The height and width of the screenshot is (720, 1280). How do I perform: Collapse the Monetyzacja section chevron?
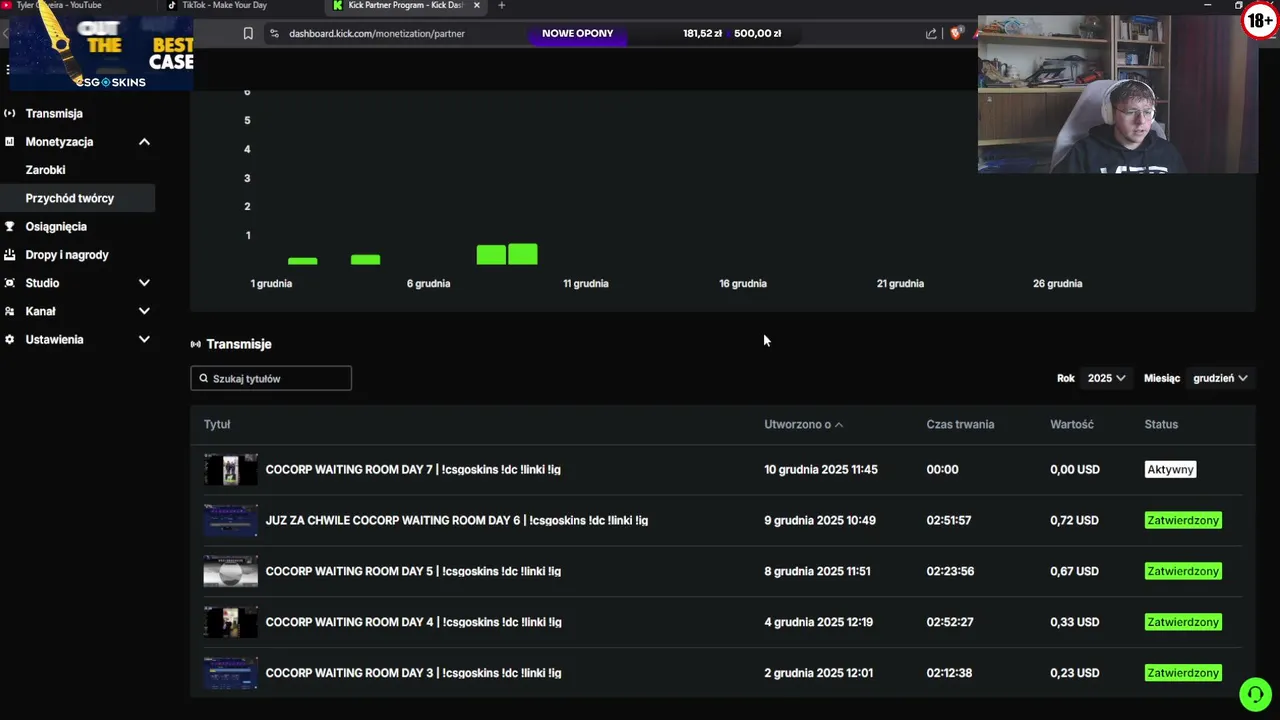click(144, 142)
